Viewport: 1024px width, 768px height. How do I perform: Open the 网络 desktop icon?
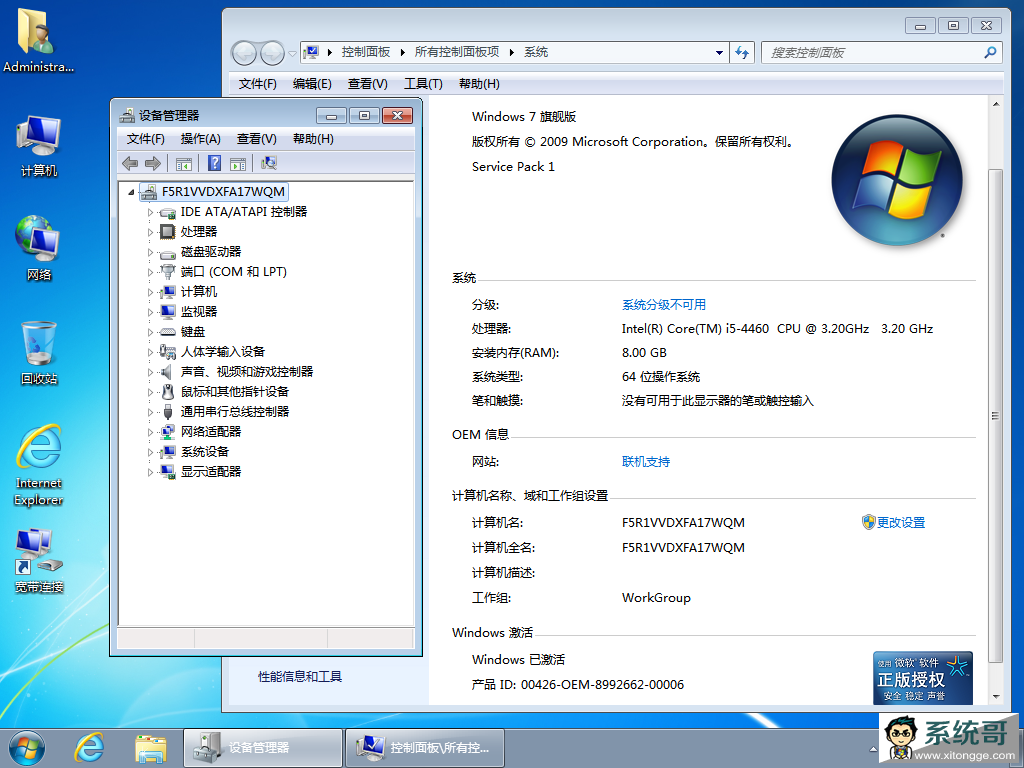tap(39, 249)
